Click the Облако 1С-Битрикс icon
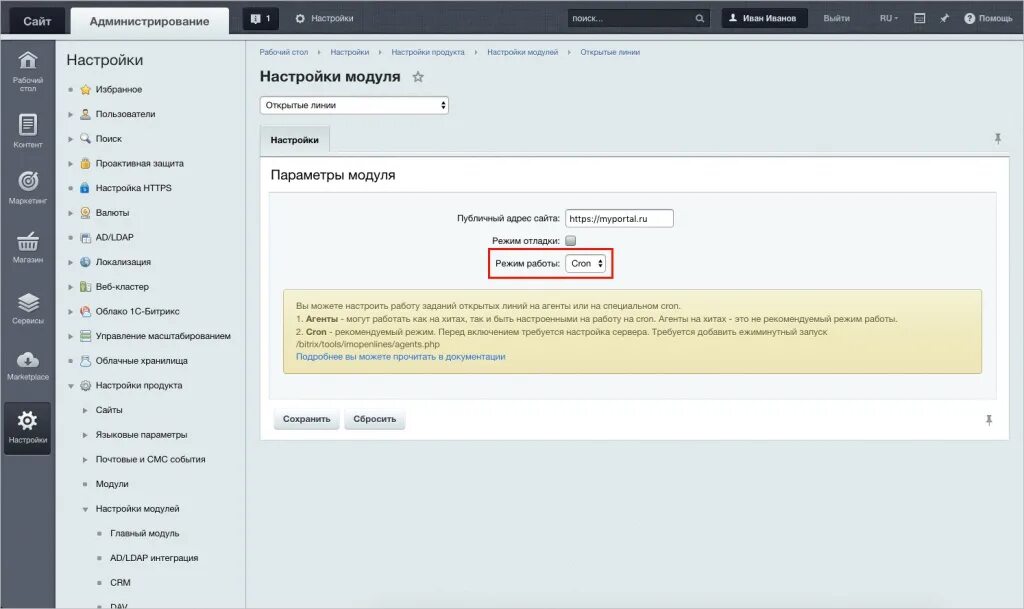This screenshot has width=1024, height=609. (x=85, y=311)
